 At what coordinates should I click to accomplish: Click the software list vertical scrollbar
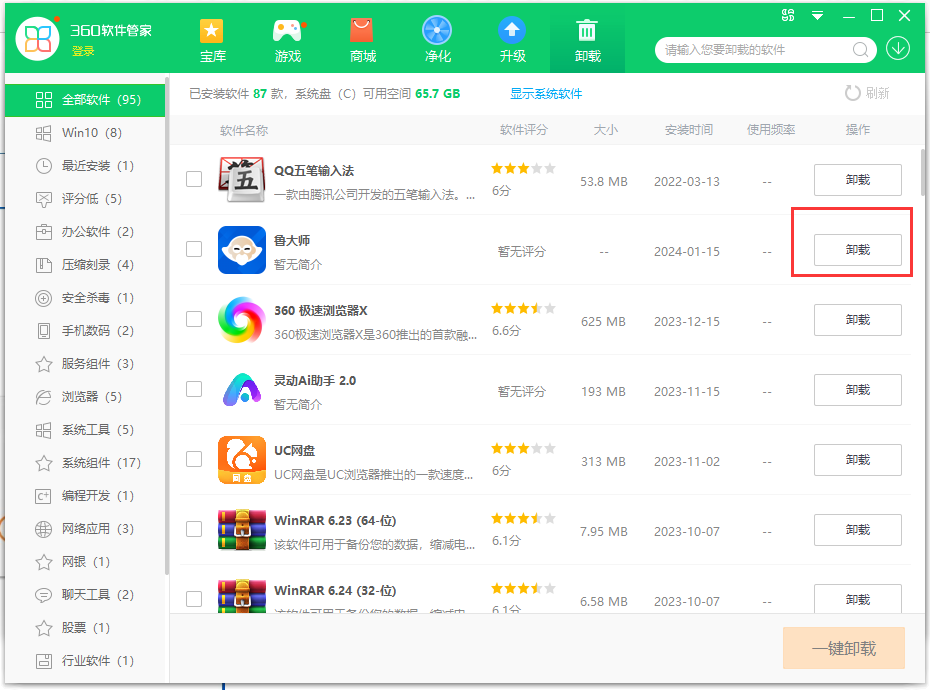922,172
